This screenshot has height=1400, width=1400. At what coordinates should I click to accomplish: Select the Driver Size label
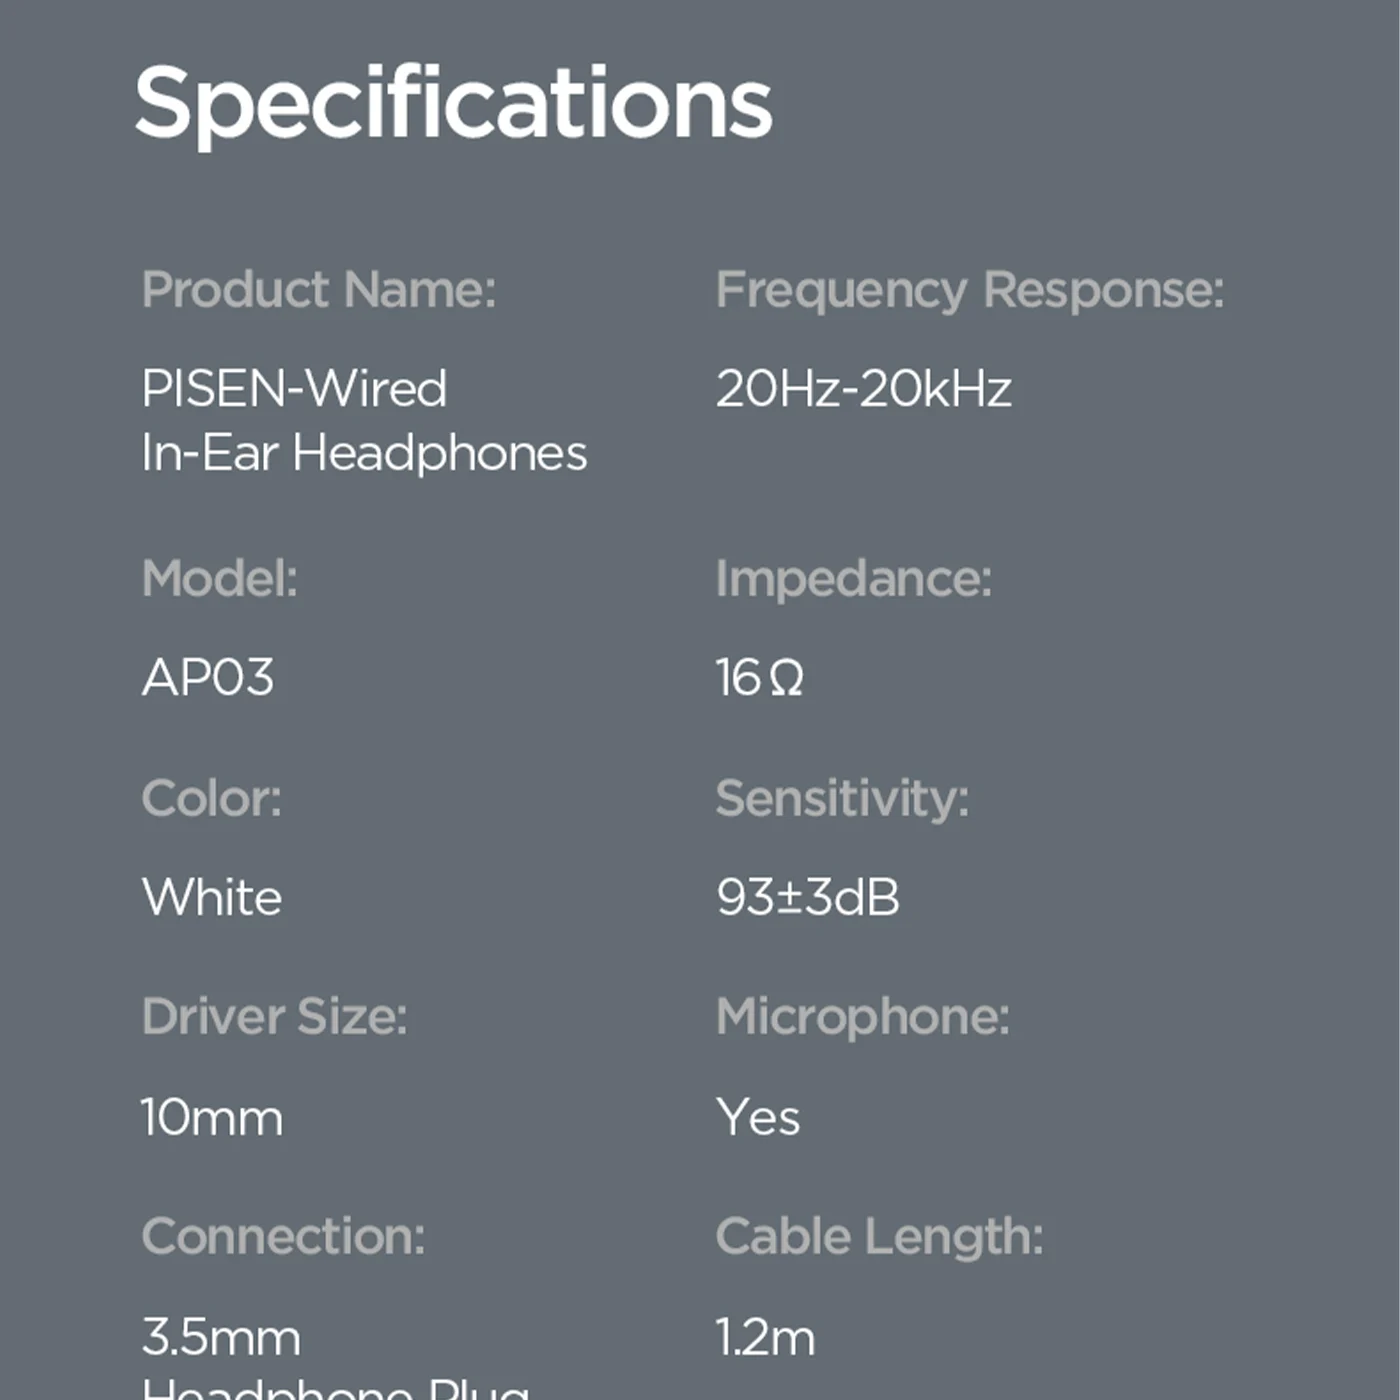tap(274, 1016)
